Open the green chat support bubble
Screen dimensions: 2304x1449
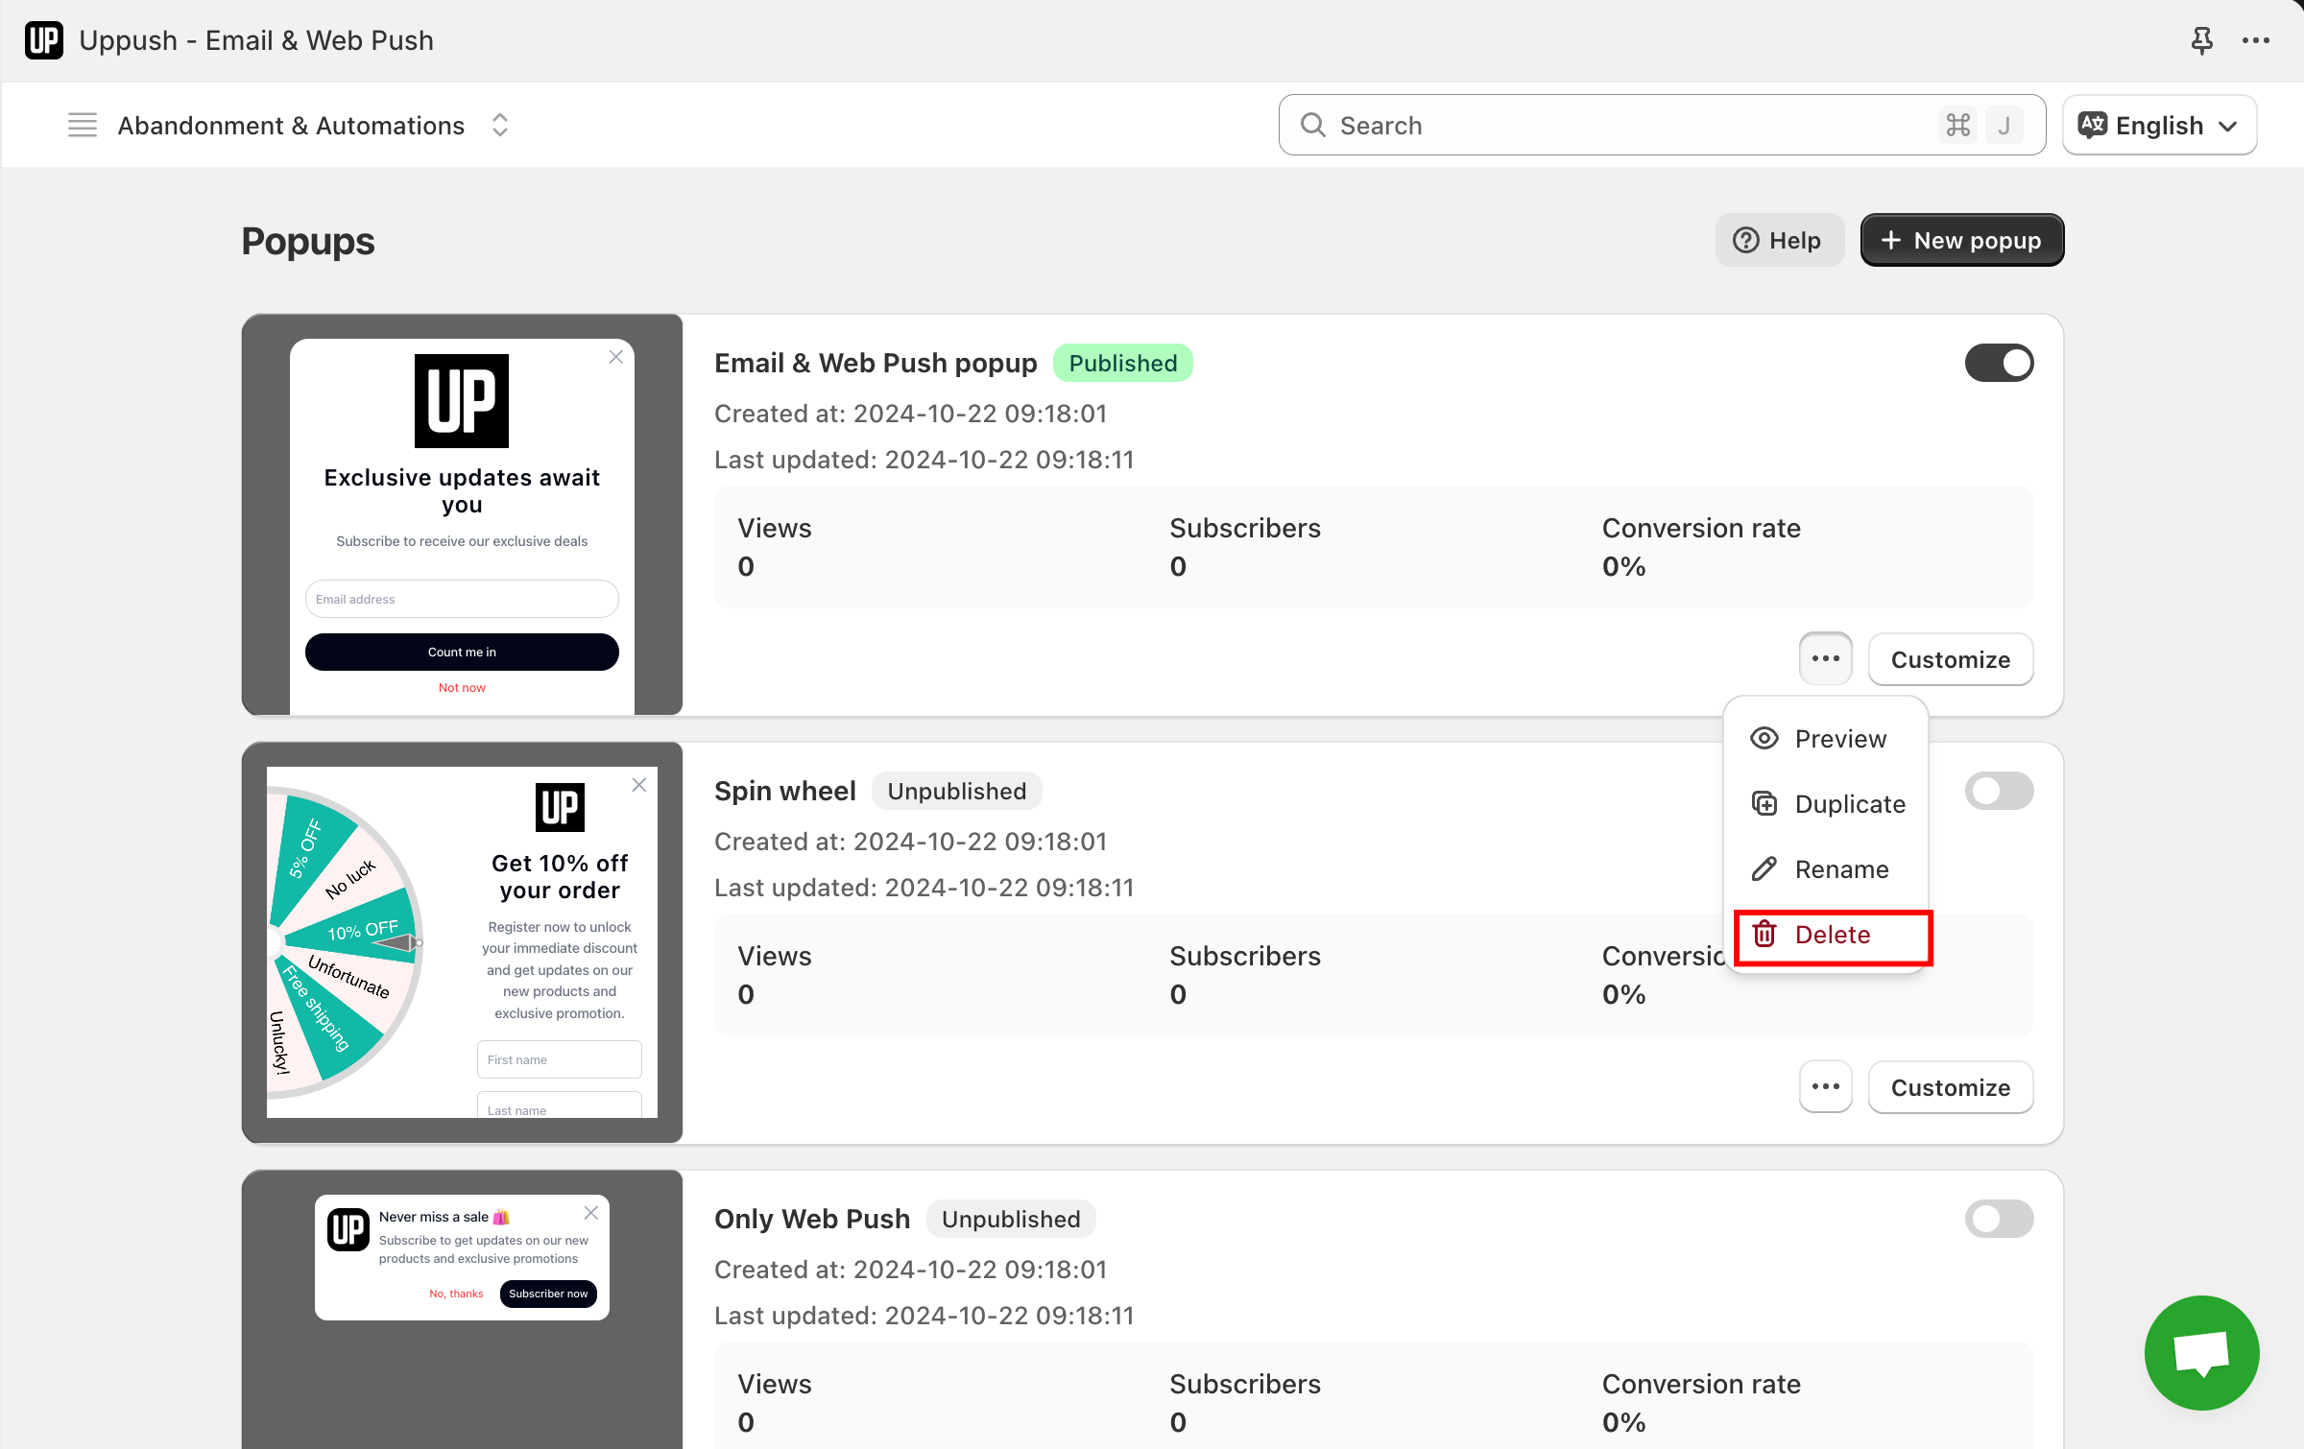pyautogui.click(x=2201, y=1352)
